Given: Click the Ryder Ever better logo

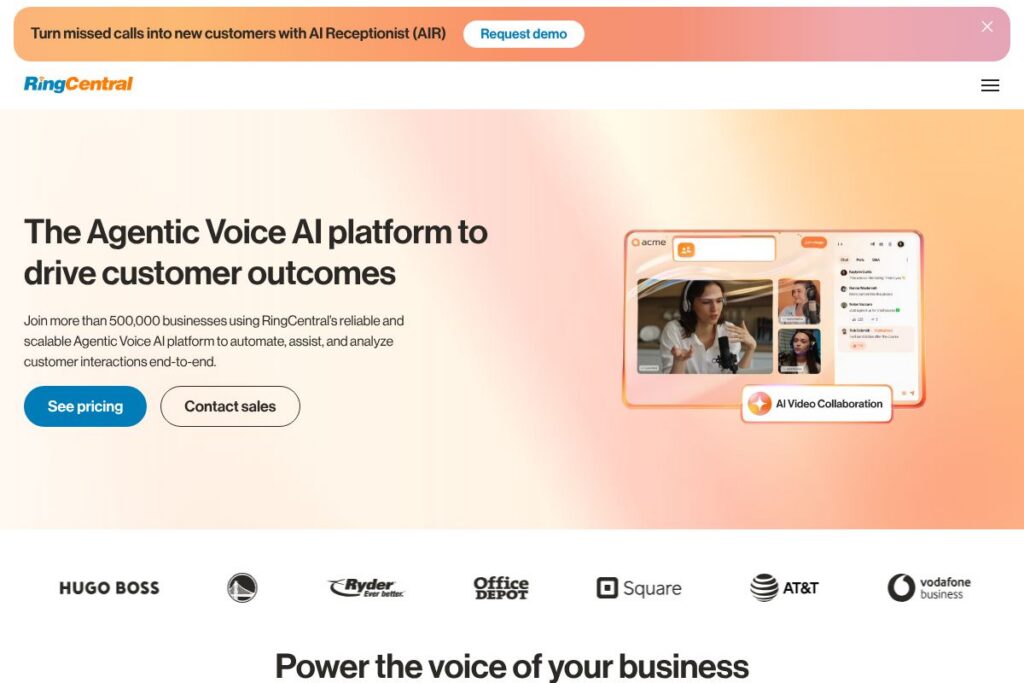Looking at the screenshot, I should (x=366, y=588).
